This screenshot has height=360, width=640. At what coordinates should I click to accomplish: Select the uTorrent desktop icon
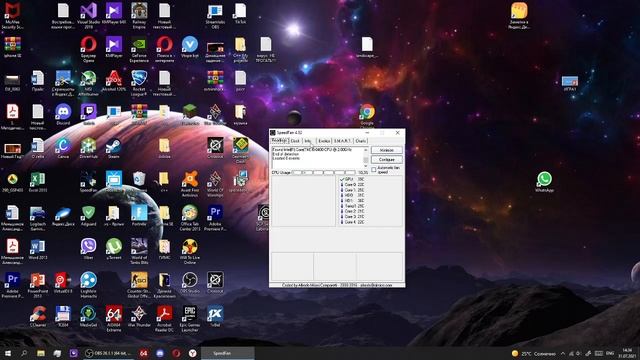[114, 249]
